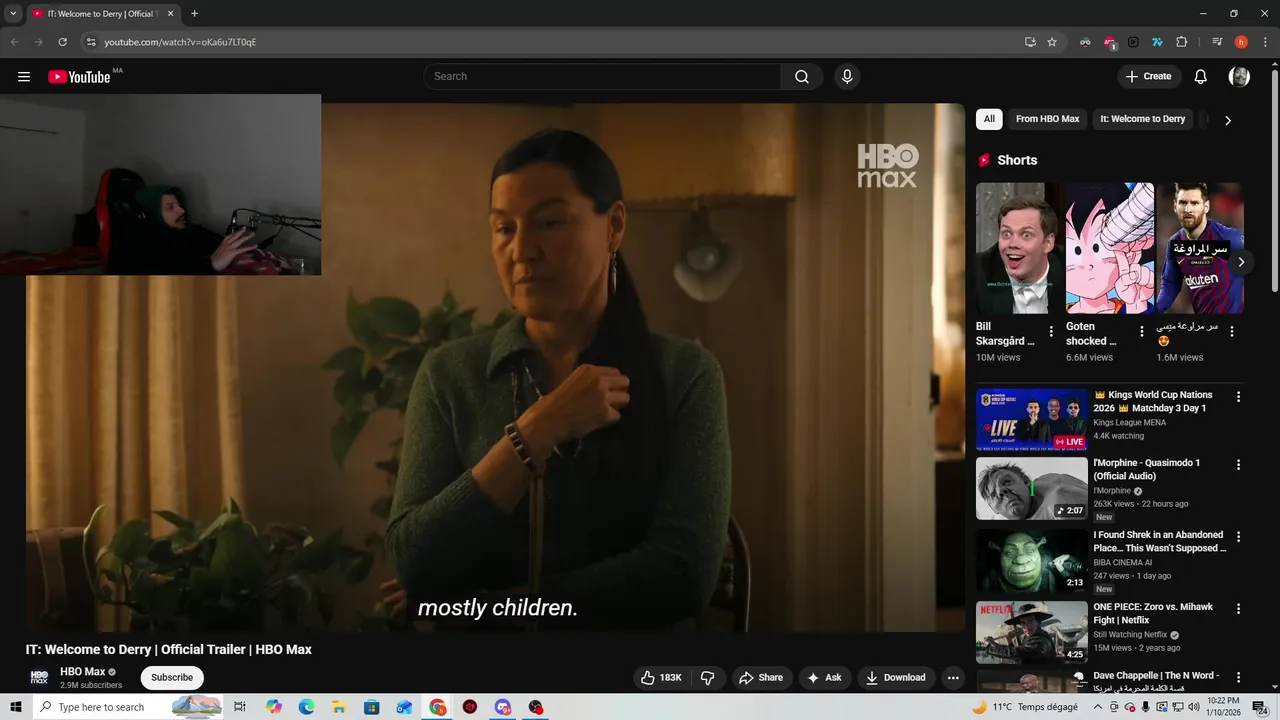Open HBO Max channel avatar
Image resolution: width=1280 pixels, height=720 pixels.
coord(39,678)
